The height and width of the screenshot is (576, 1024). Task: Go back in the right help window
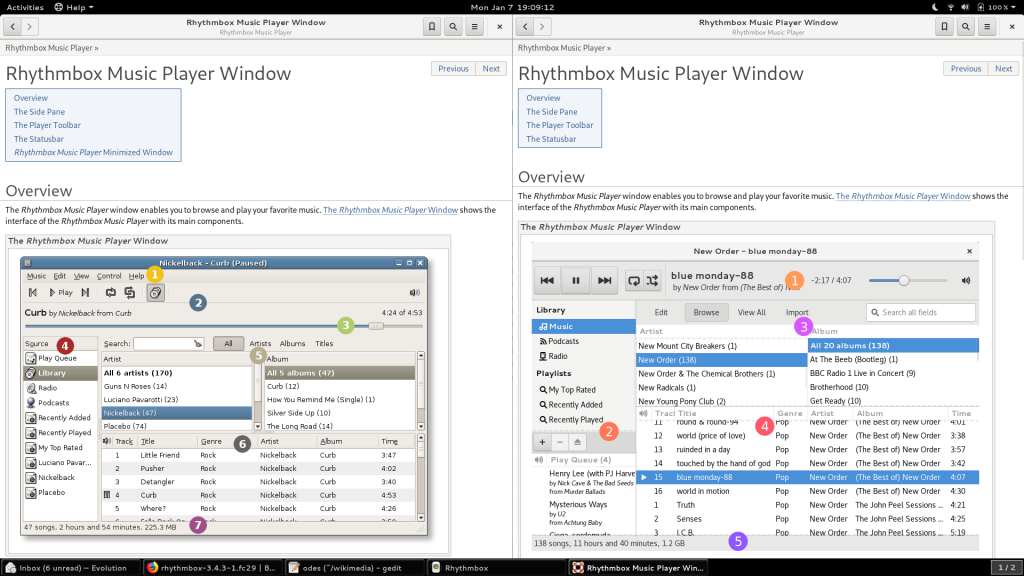tap(525, 27)
